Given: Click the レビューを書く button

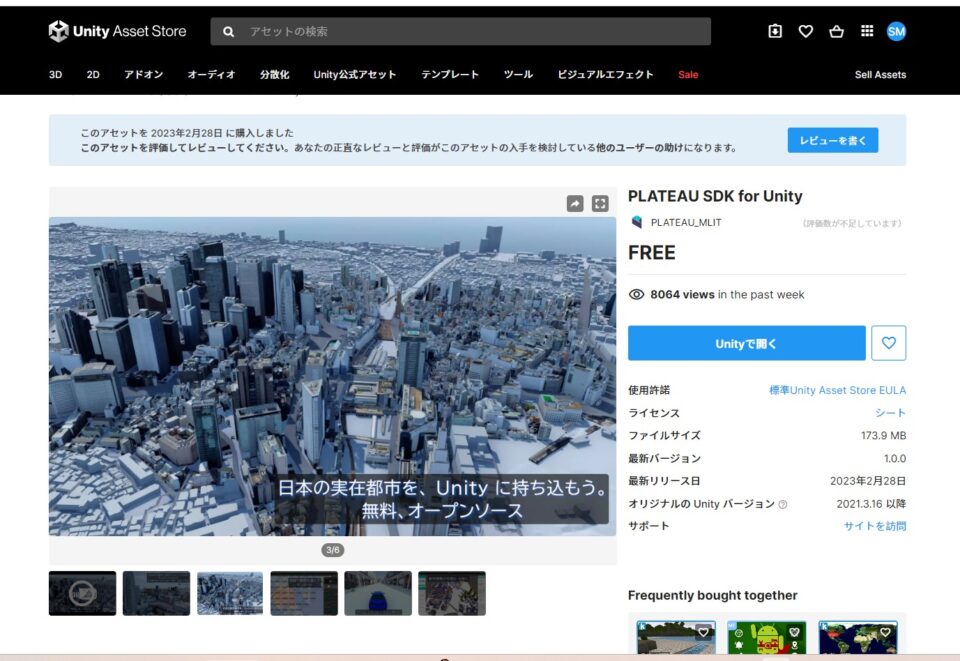Looking at the screenshot, I should coord(831,140).
